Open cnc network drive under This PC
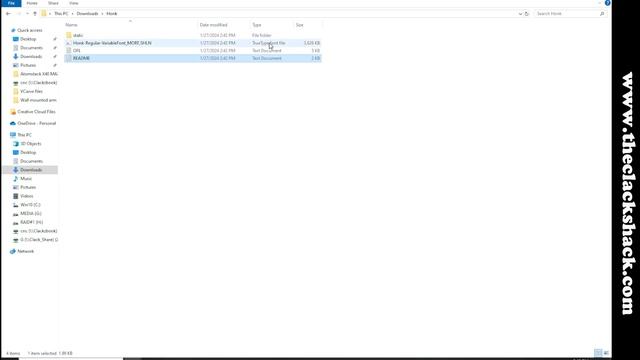640x360 pixels. (38, 231)
